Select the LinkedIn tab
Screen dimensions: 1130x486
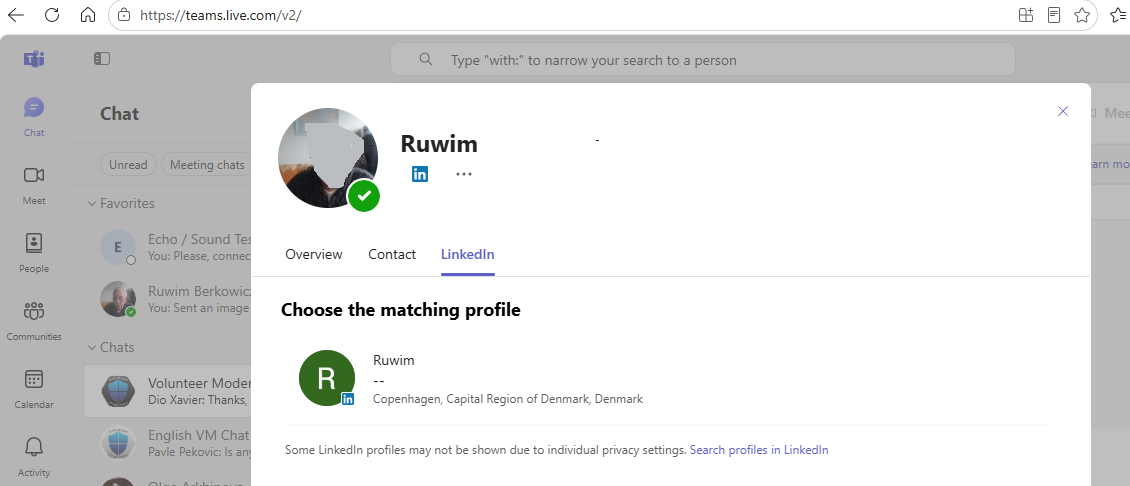[x=468, y=255]
